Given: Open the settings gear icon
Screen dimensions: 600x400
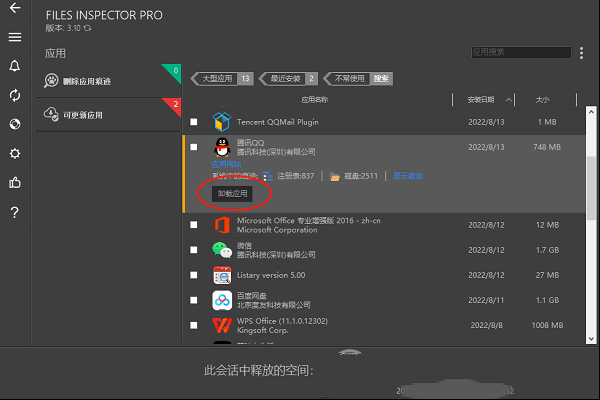Looking at the screenshot, I should (x=14, y=154).
